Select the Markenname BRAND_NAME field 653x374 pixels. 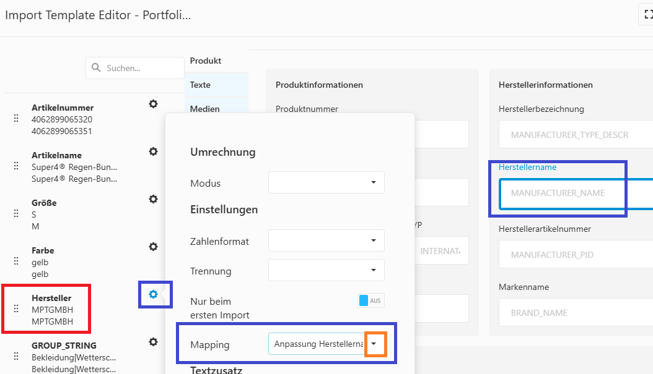click(x=576, y=313)
